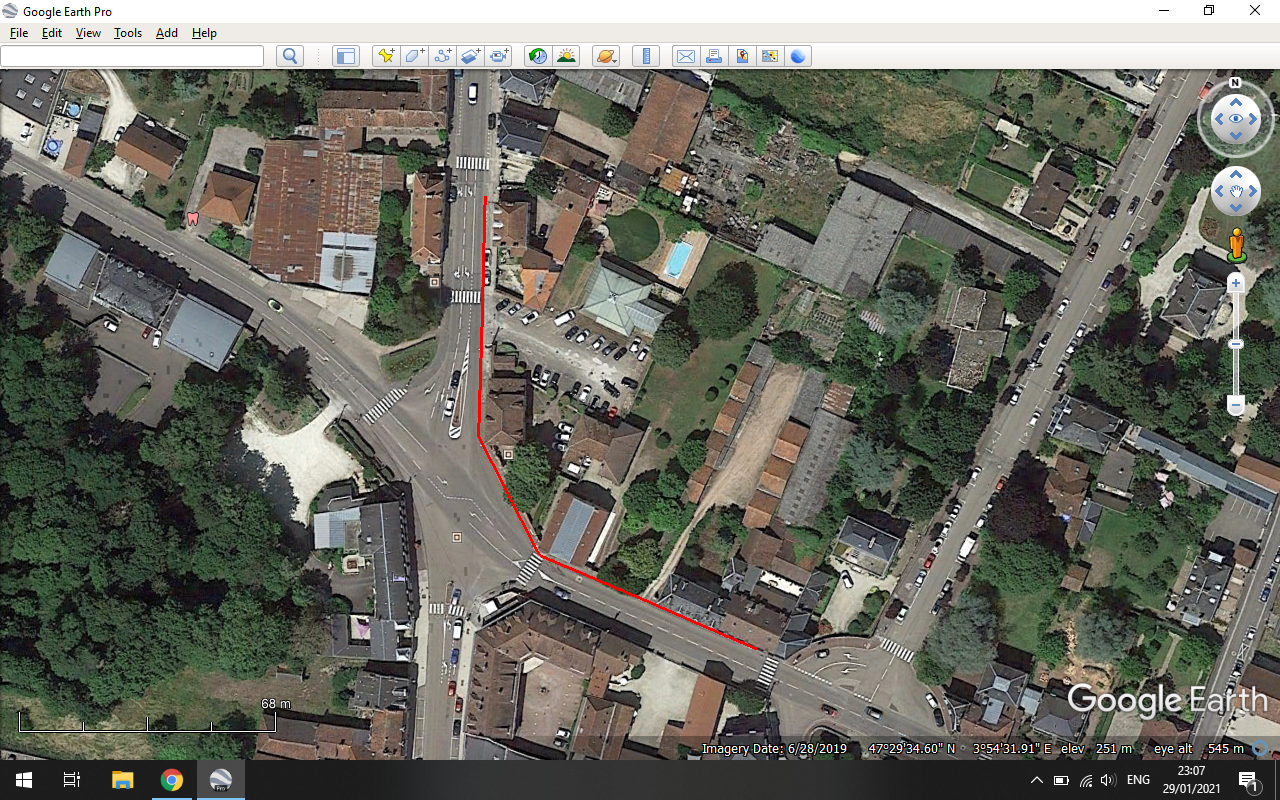1280x800 pixels.
Task: Show historical imagery
Action: [x=538, y=56]
